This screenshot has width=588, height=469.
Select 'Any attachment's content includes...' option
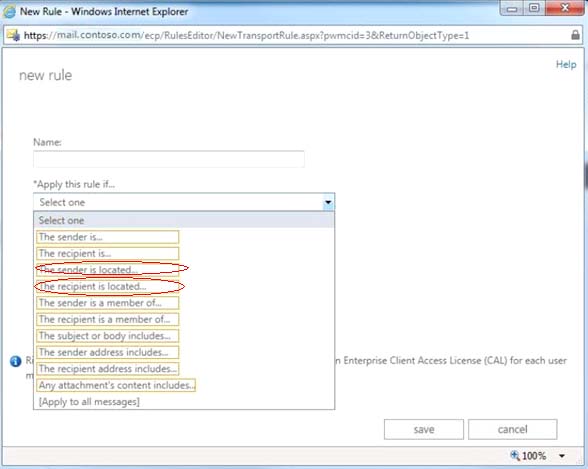coord(116,385)
